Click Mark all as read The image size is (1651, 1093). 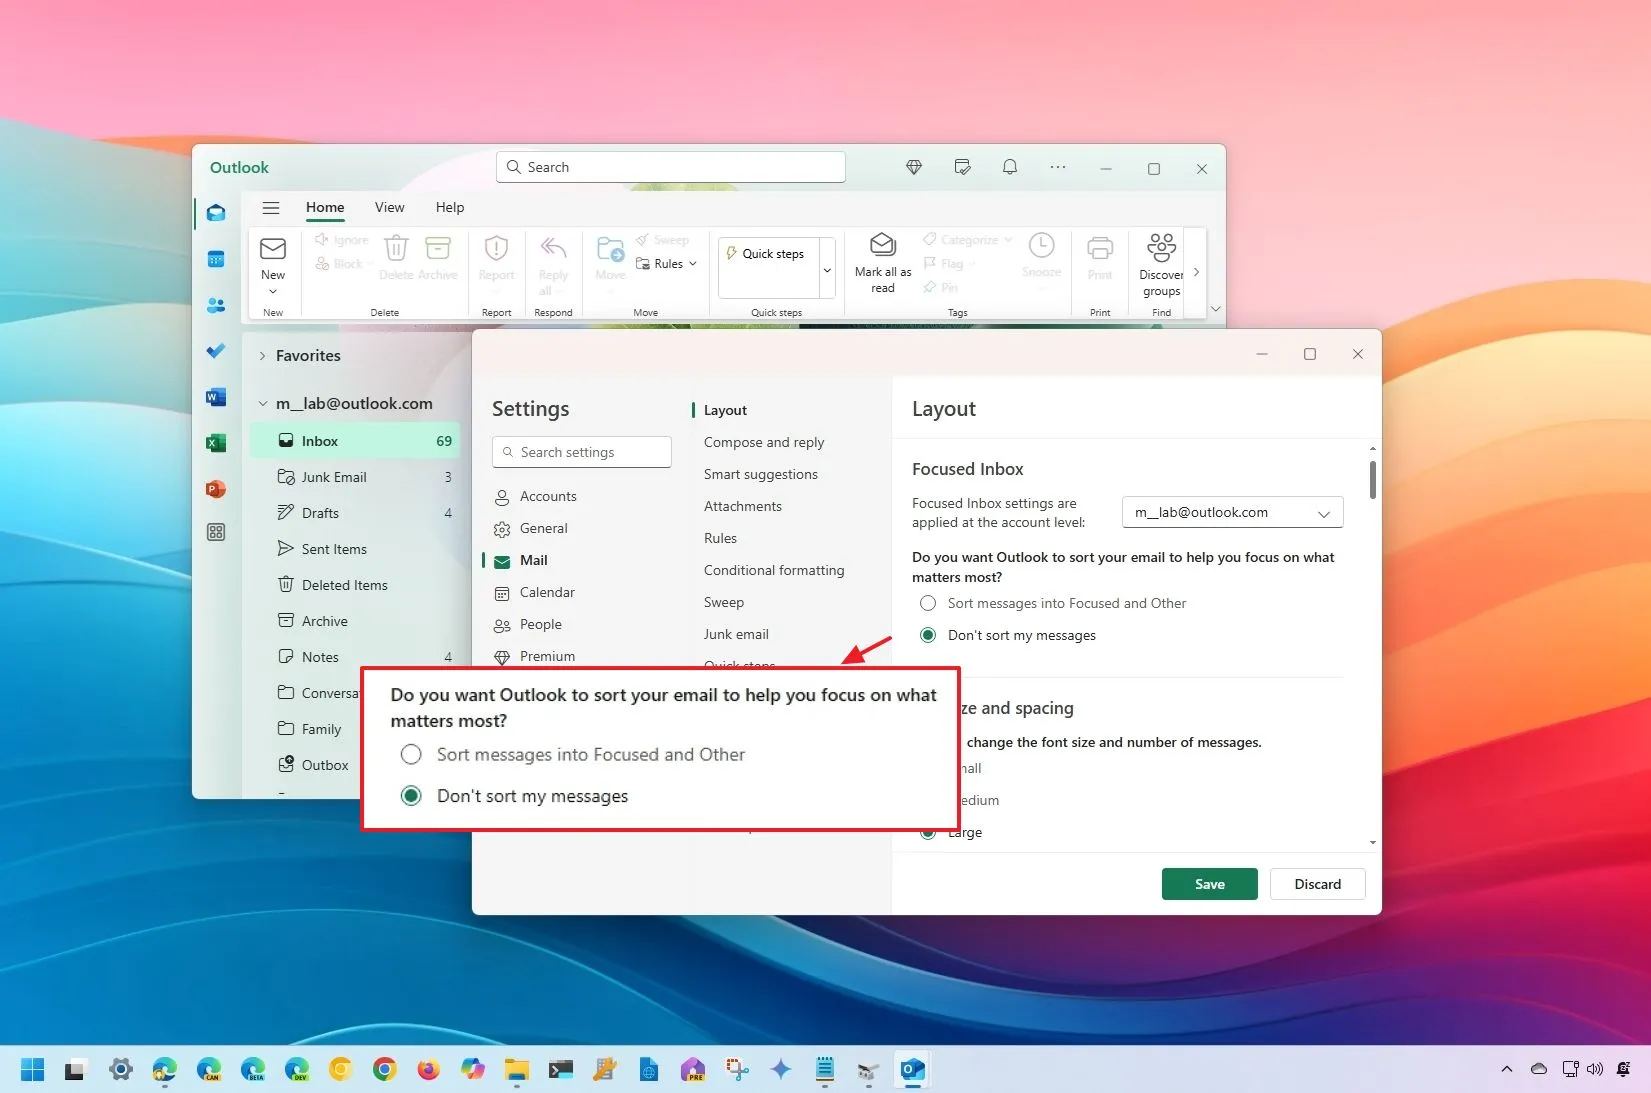[883, 263]
